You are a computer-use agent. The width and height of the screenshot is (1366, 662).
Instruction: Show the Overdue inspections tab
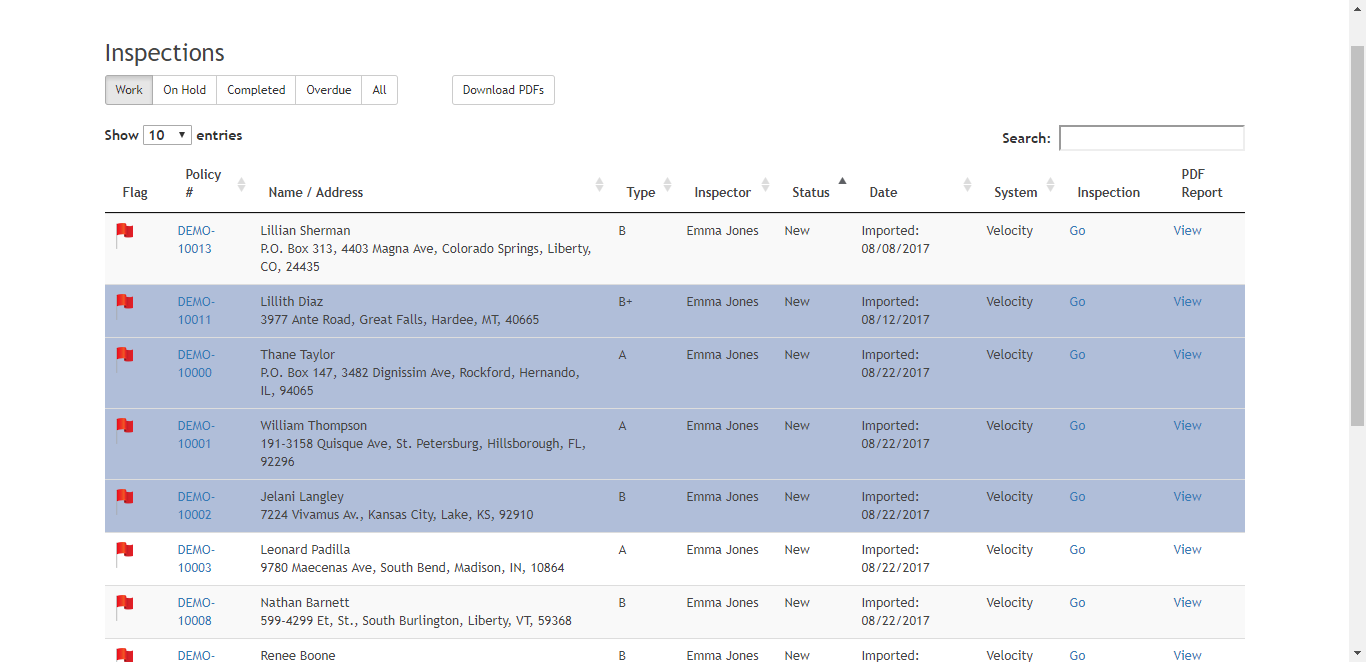pos(328,90)
